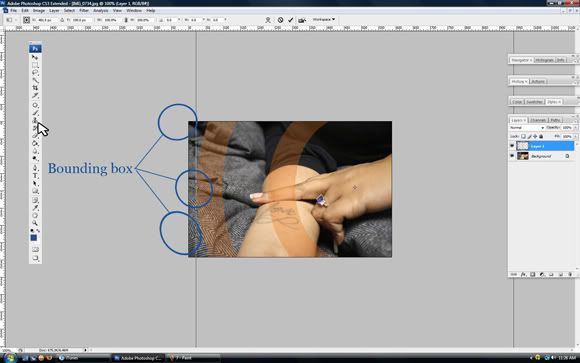This screenshot has height=363, width=580.
Task: Open the Fill slider arrow
Action: pos(576,137)
